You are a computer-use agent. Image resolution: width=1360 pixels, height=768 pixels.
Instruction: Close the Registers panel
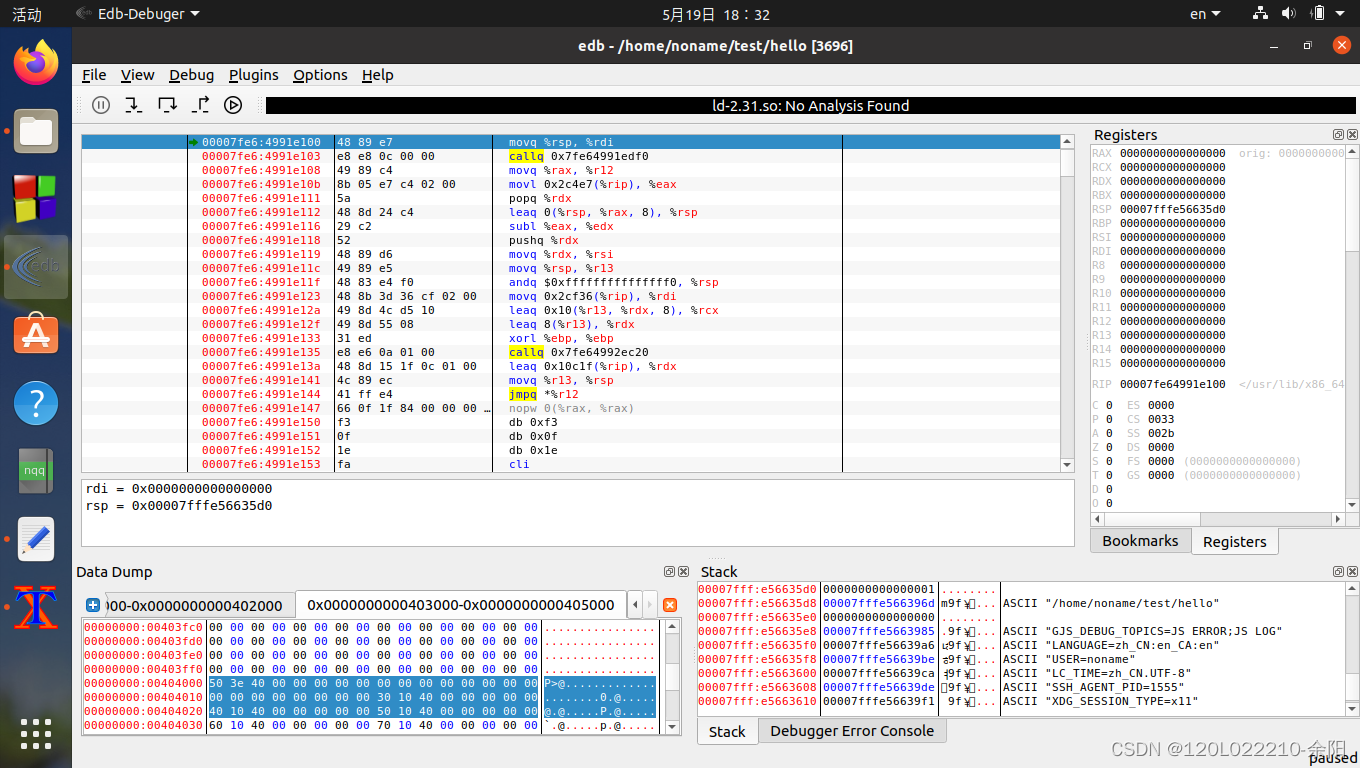[1352, 135]
